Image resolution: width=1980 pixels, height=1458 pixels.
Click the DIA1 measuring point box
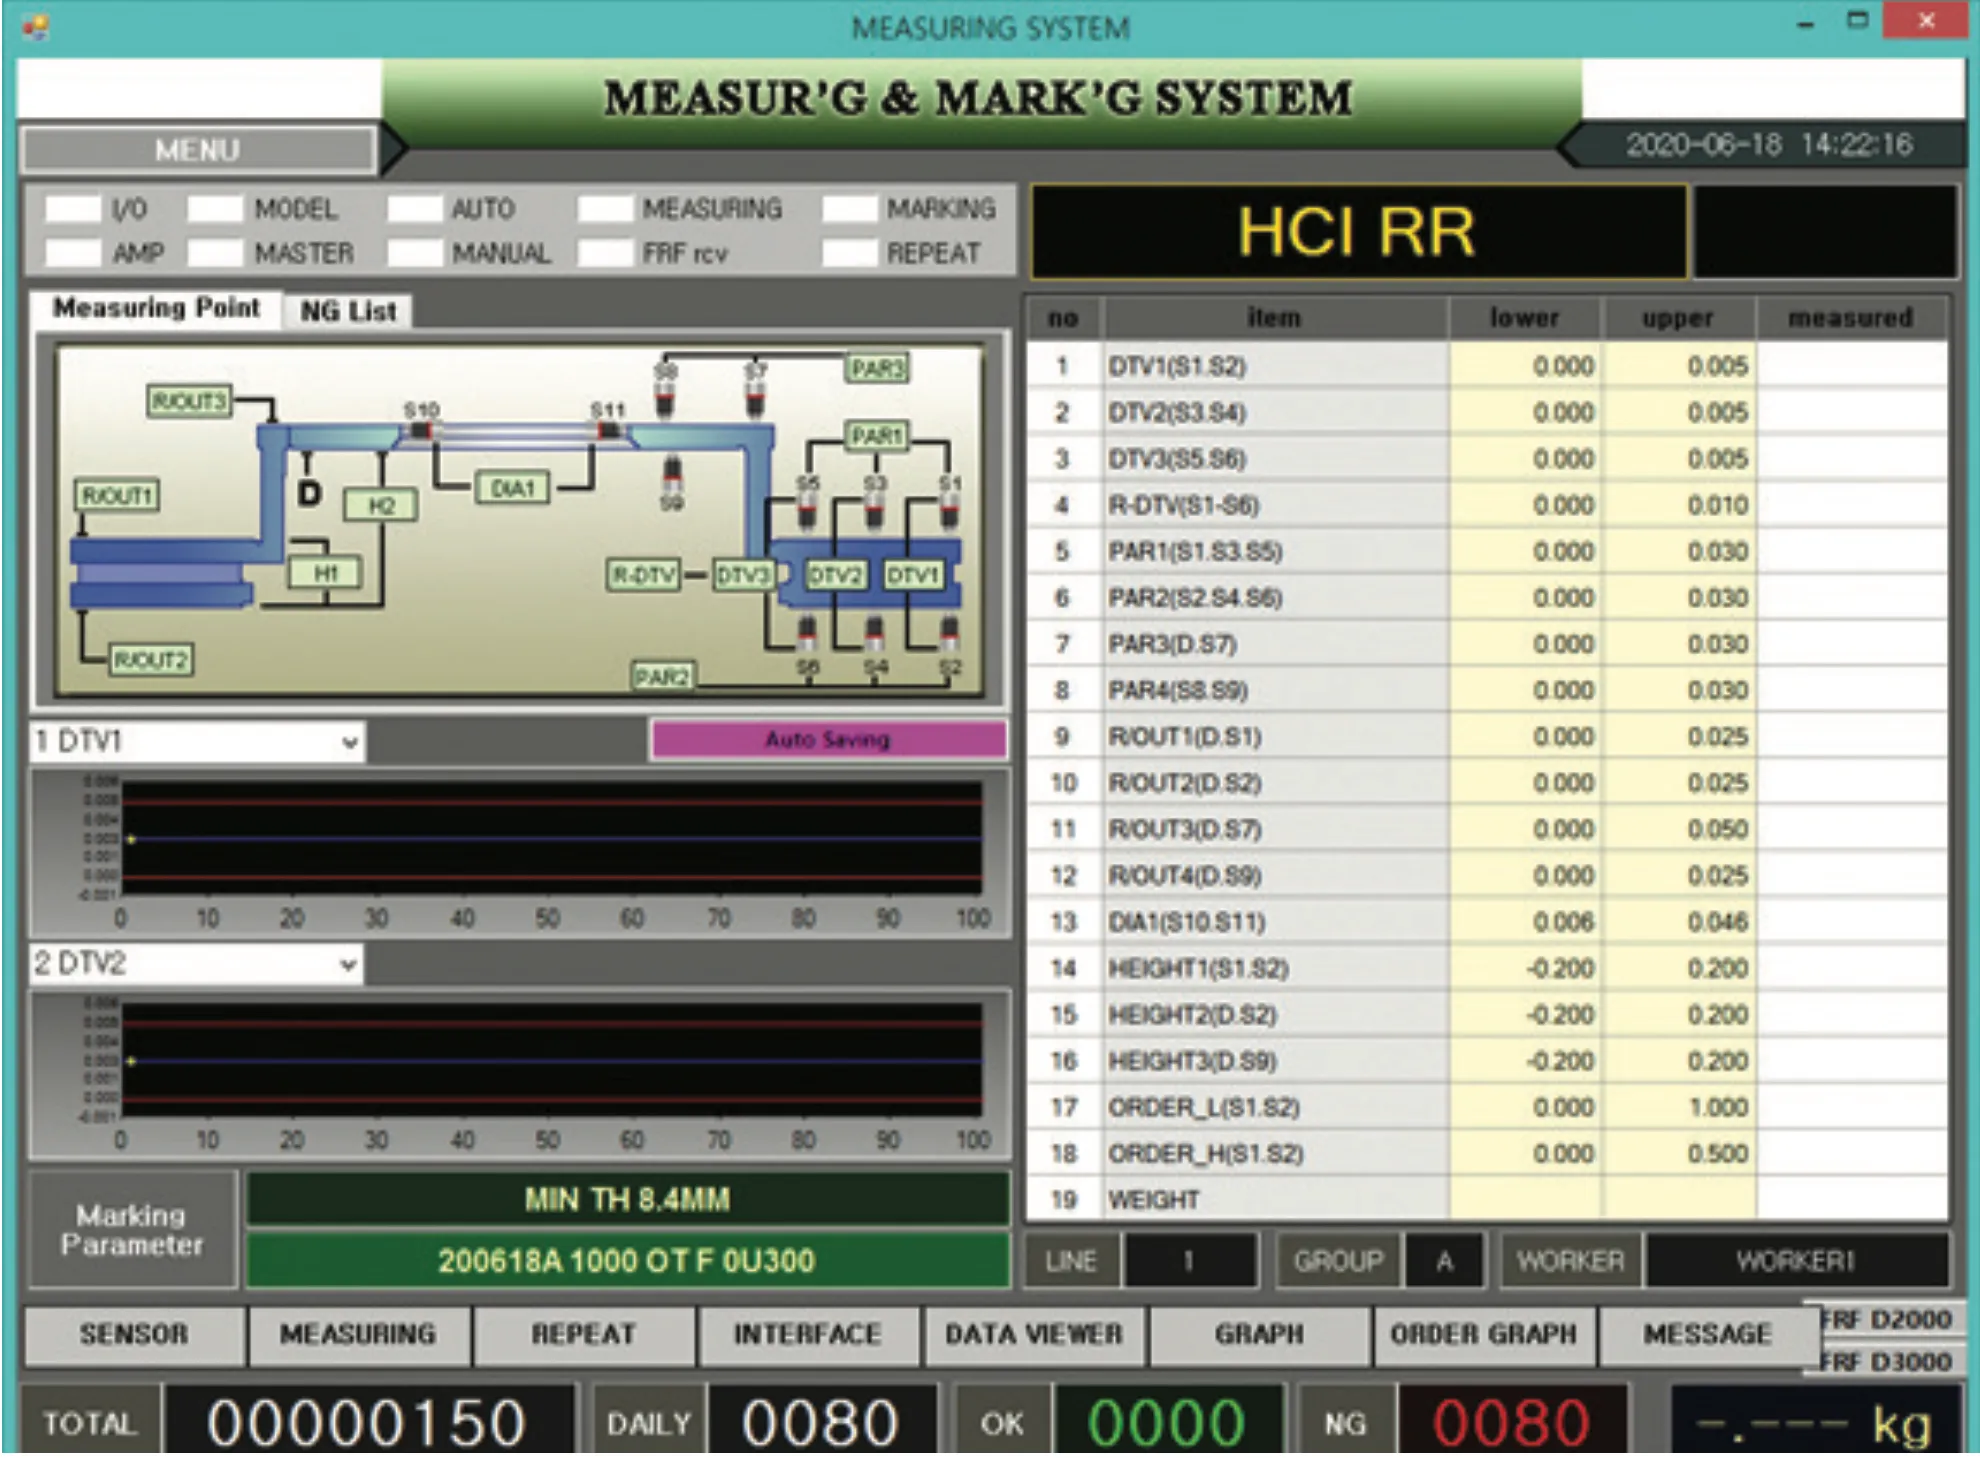pos(513,488)
